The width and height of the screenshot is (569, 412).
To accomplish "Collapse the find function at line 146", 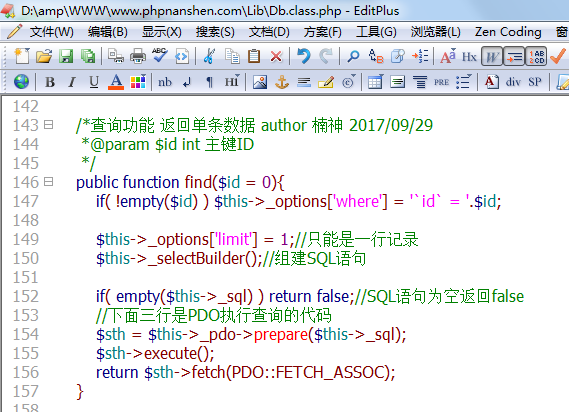I will [48, 181].
